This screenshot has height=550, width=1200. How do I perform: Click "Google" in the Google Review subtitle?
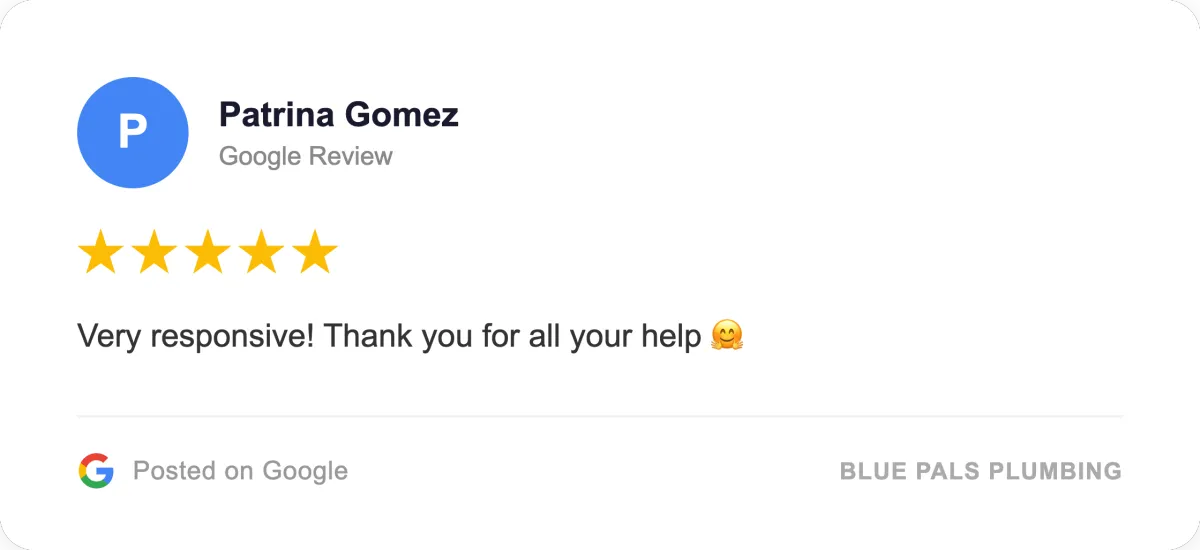[x=260, y=157]
